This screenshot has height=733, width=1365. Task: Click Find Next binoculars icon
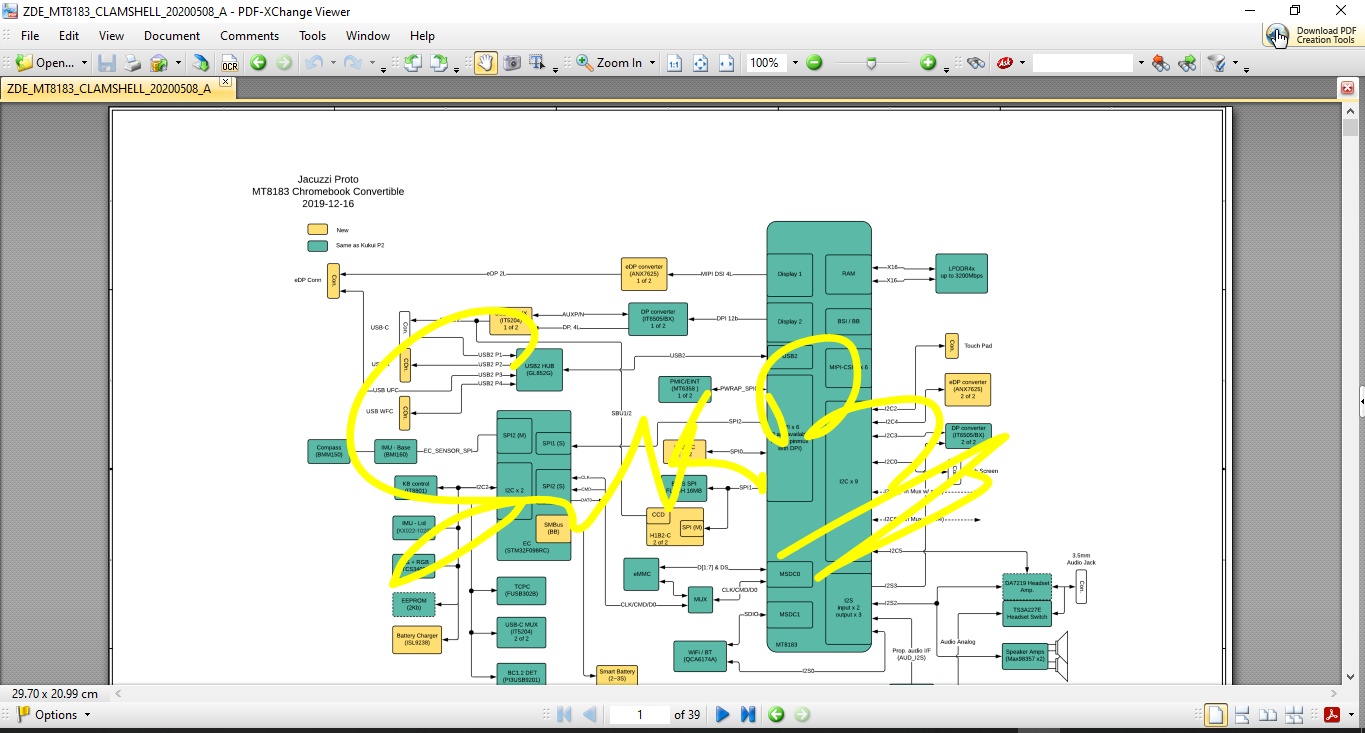click(x=1188, y=63)
